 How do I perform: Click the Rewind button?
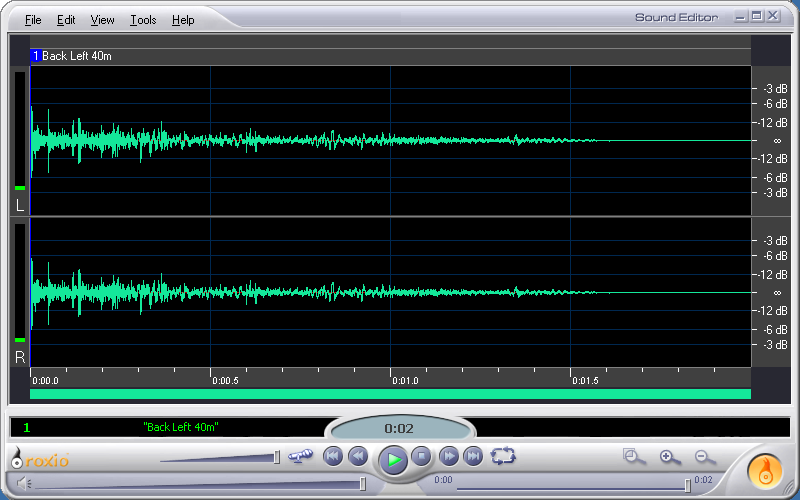tap(358, 457)
